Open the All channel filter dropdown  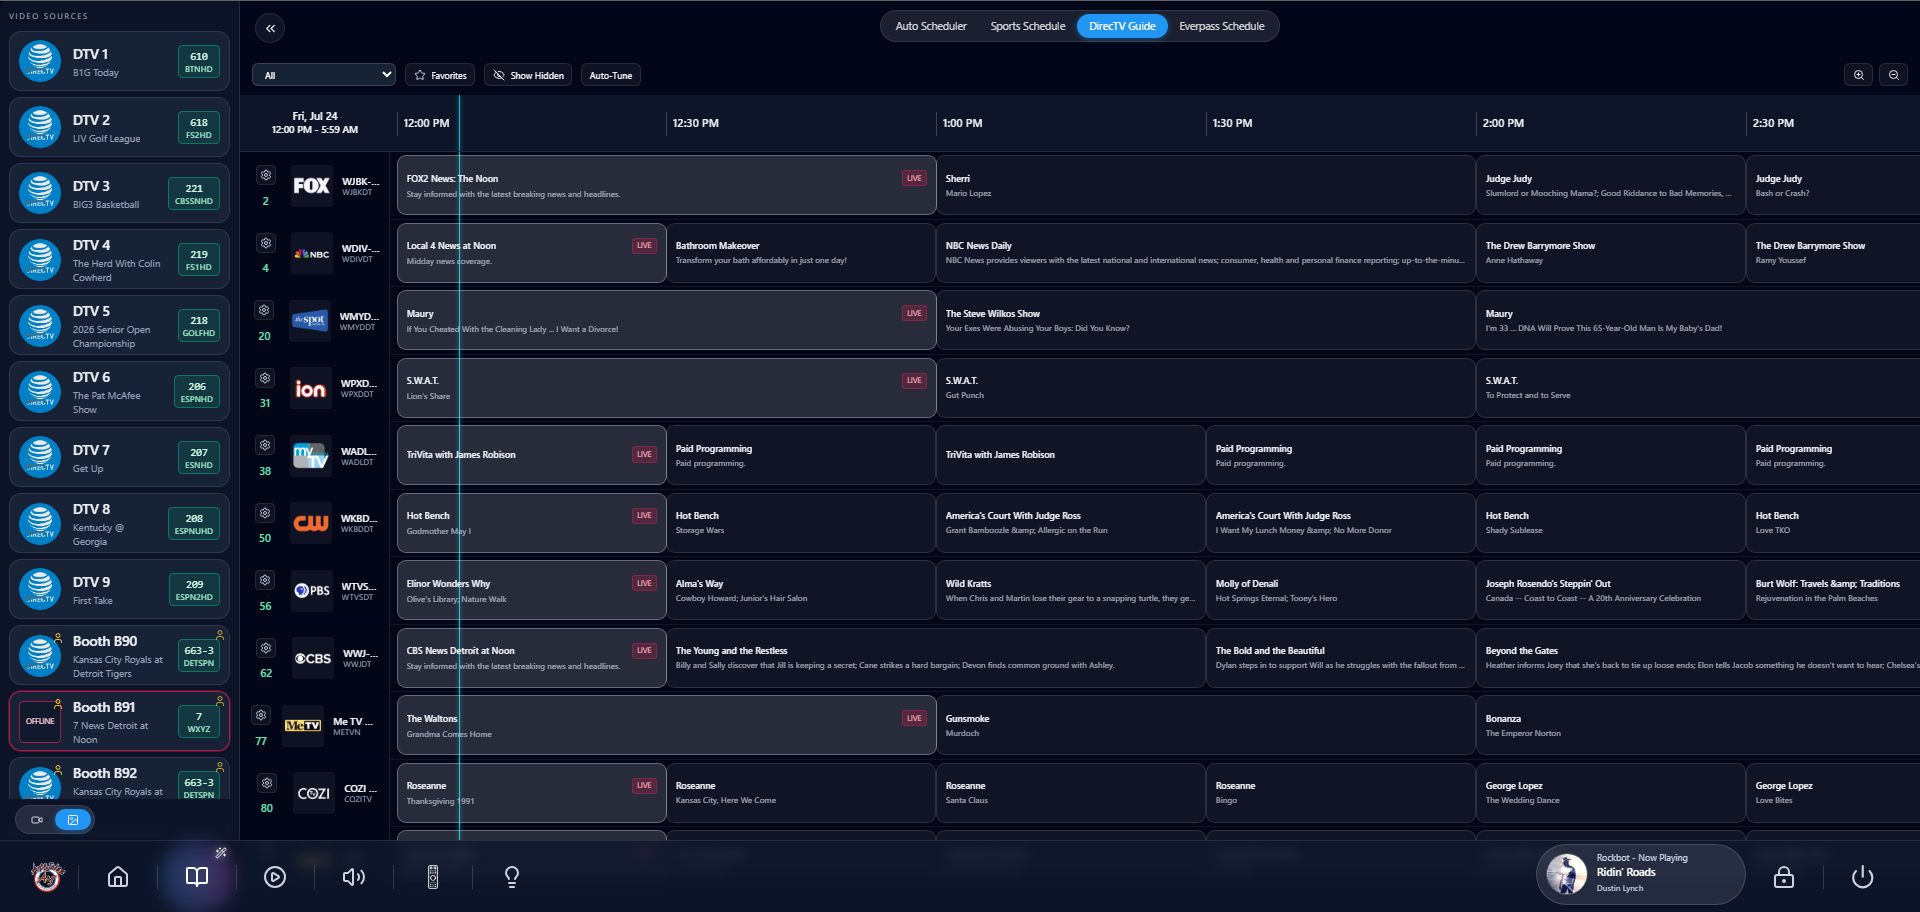coord(324,75)
